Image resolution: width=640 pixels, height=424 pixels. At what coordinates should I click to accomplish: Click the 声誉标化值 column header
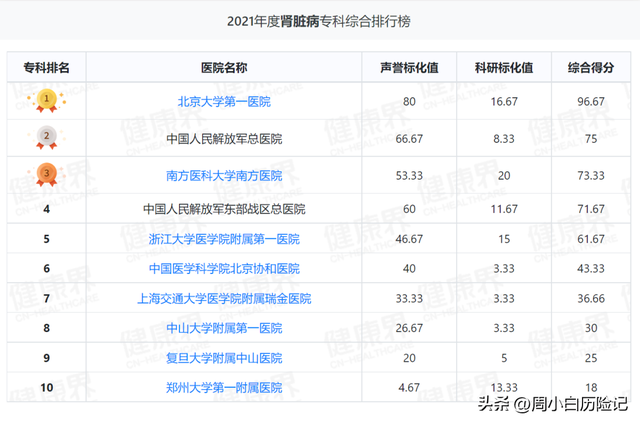click(x=409, y=67)
